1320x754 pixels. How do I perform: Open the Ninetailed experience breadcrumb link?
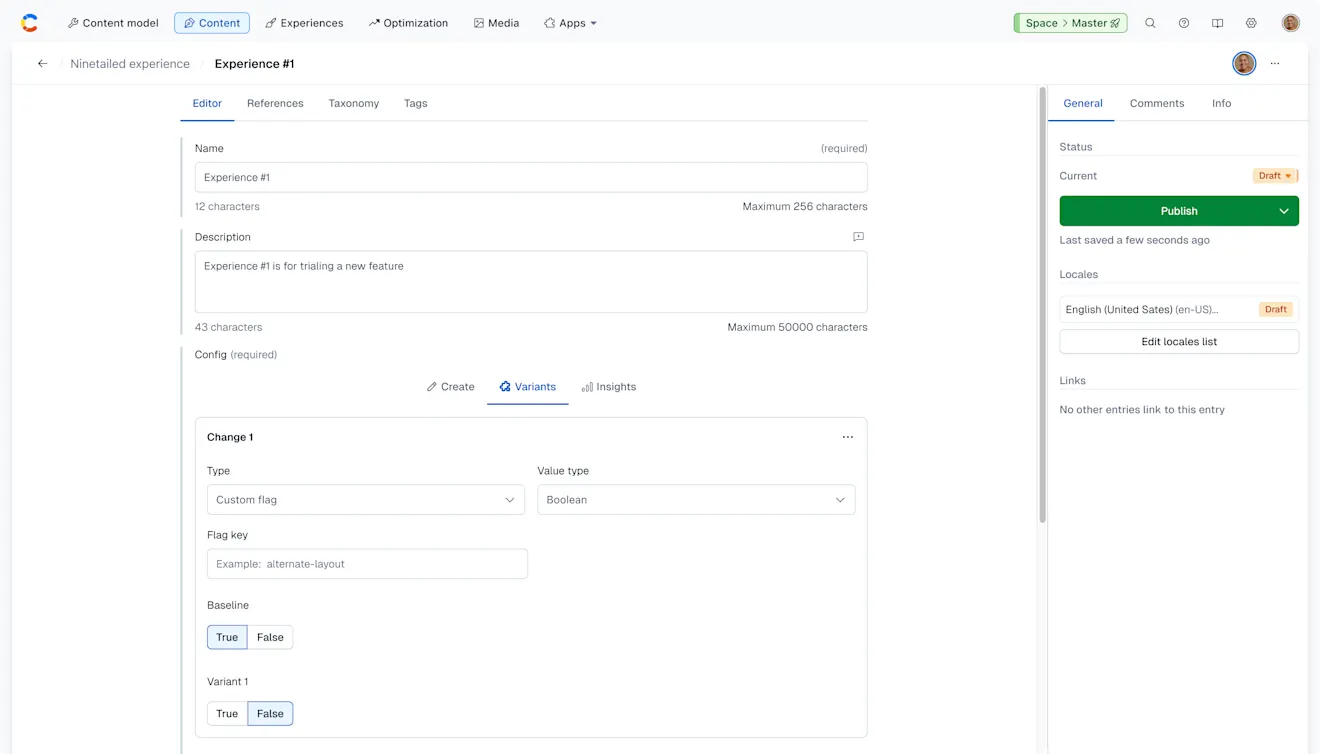click(130, 64)
